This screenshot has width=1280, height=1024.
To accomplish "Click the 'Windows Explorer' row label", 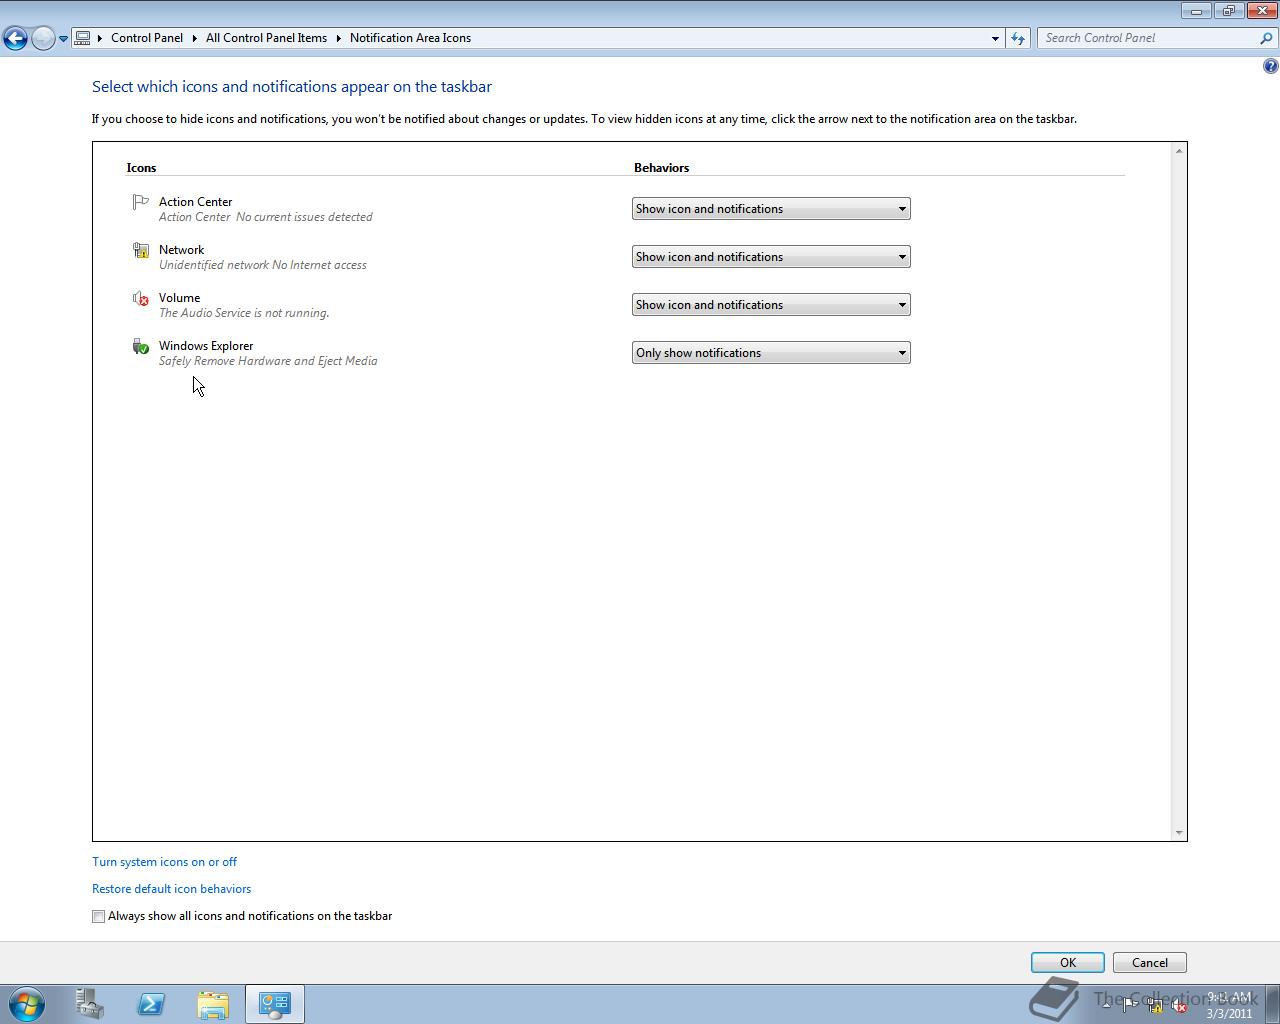I will 206,346.
